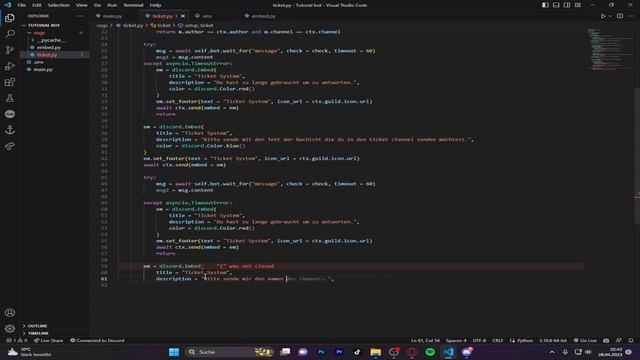Screen dimensions: 640x360
Task: Open the Help menu
Action: [156, 5]
